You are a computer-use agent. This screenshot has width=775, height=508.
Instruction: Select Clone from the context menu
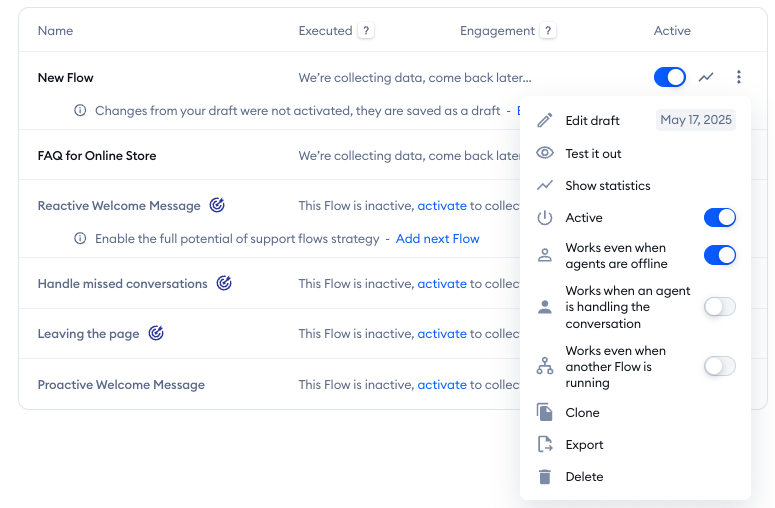point(582,413)
